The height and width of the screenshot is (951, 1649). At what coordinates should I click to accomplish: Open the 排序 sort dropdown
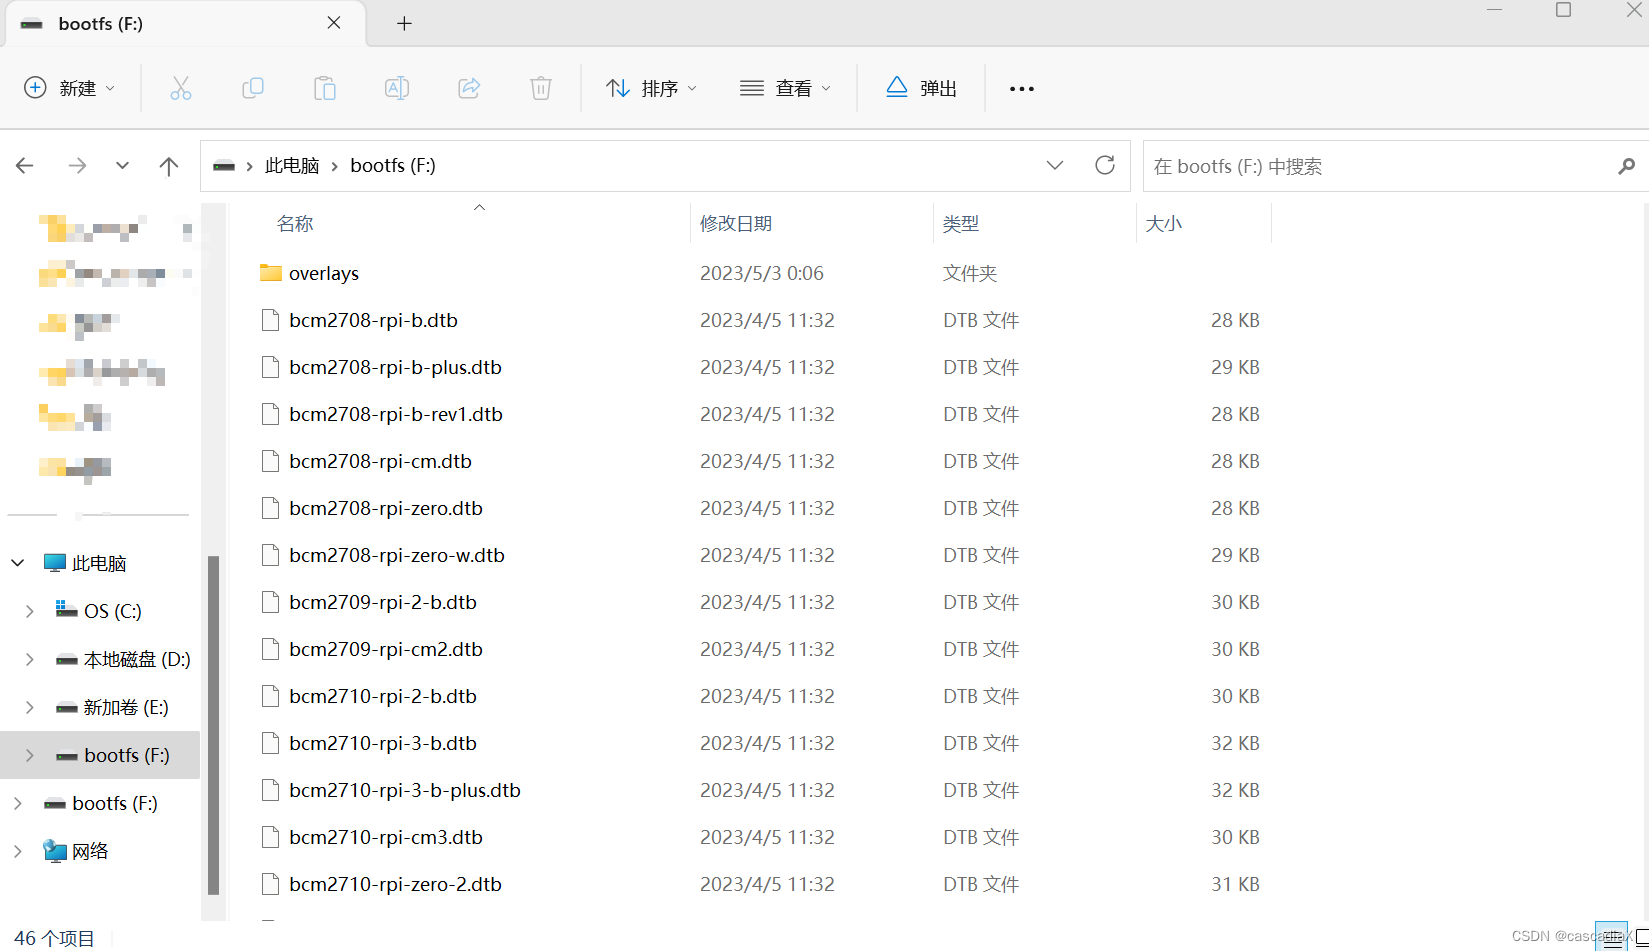(x=651, y=89)
